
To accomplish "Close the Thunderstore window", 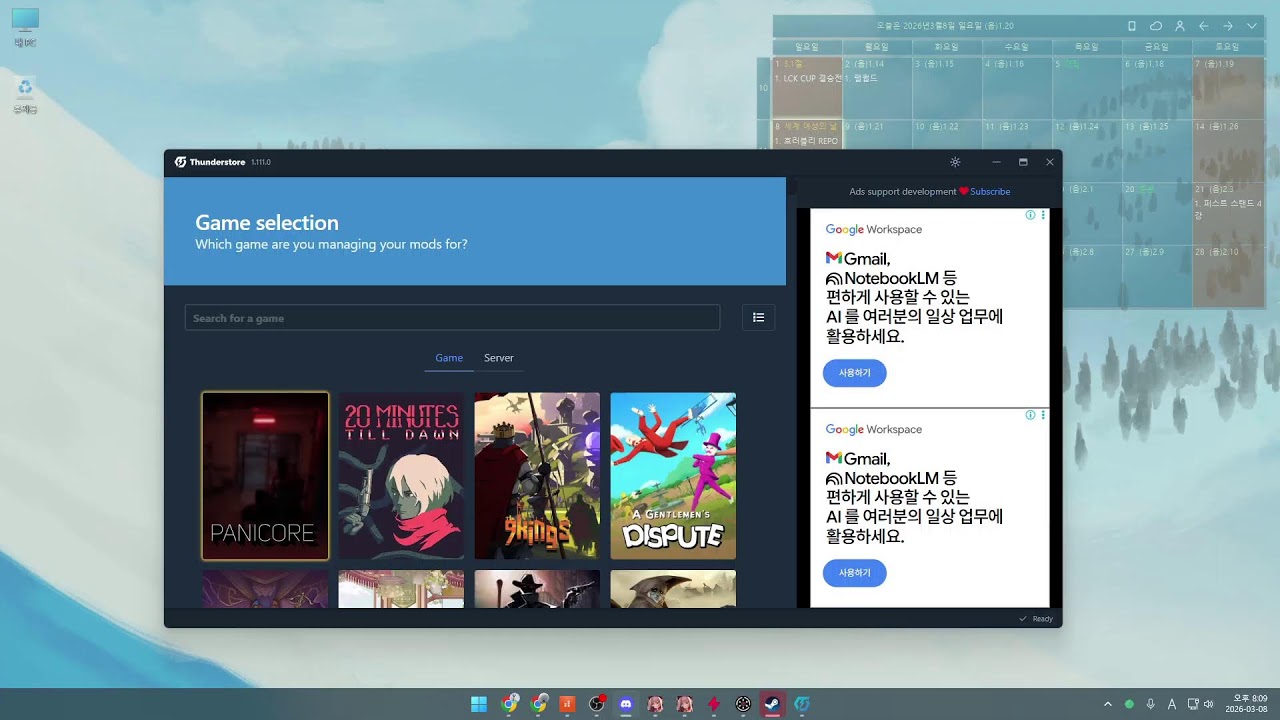I will pyautogui.click(x=1050, y=162).
